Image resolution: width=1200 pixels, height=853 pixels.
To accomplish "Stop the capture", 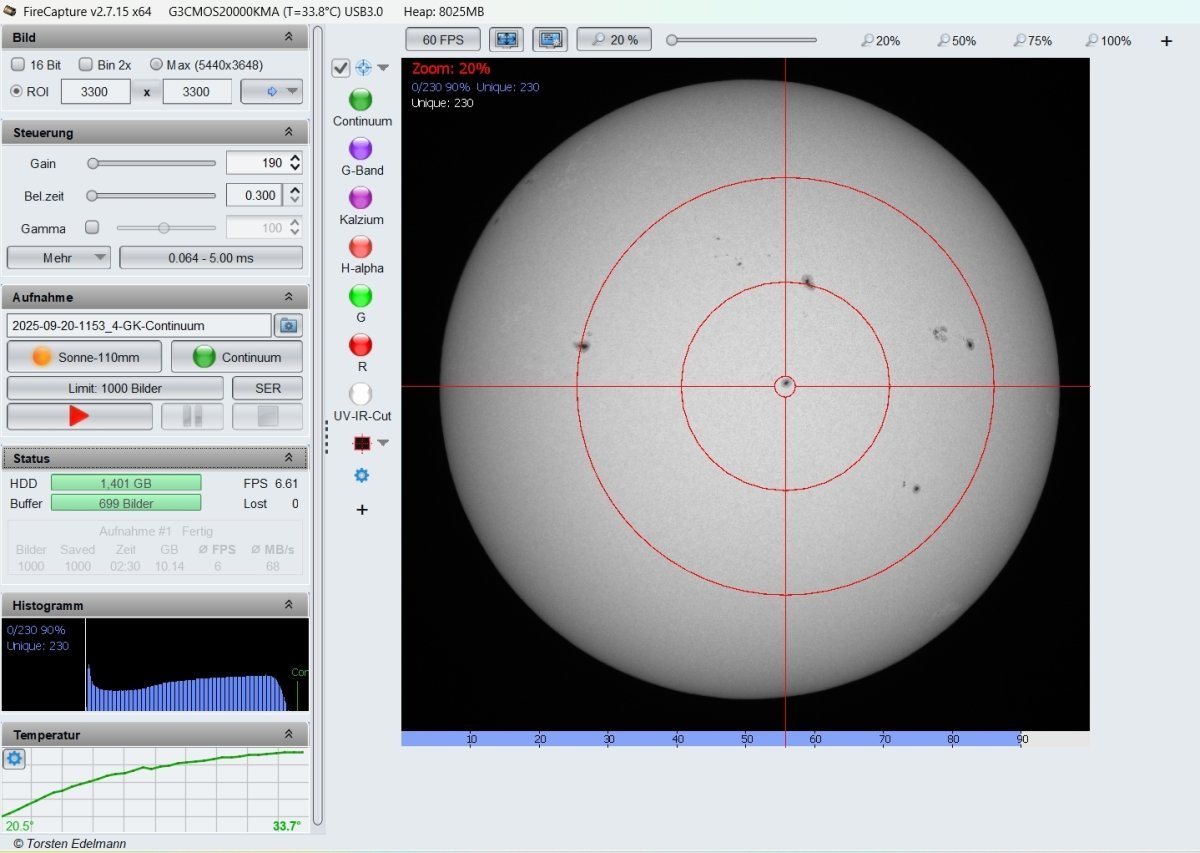I will 267,416.
